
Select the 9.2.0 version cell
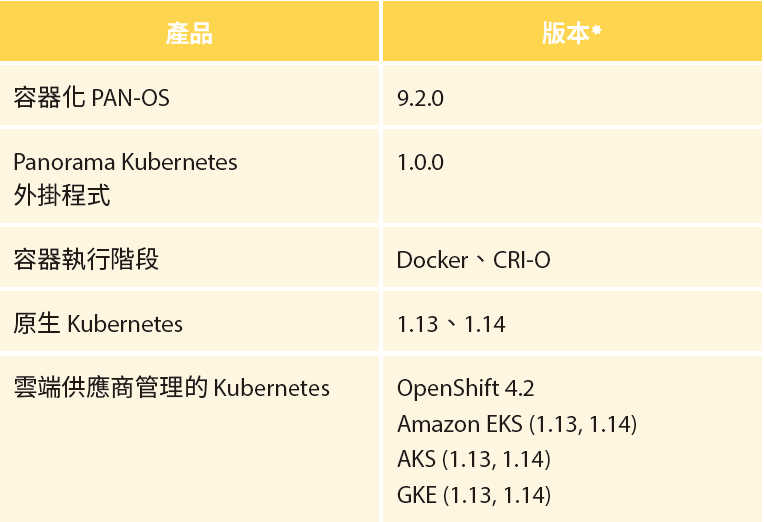[x=420, y=98]
